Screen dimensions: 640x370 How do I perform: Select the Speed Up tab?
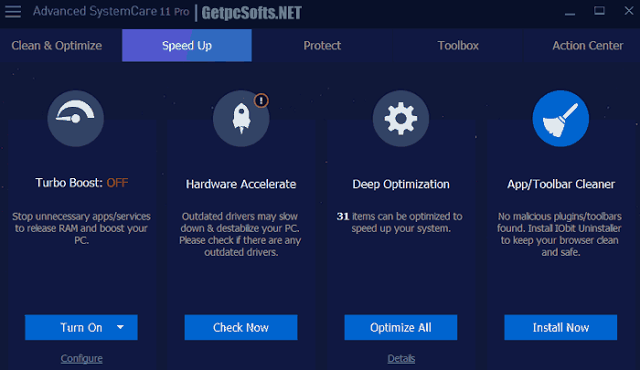pyautogui.click(x=187, y=45)
